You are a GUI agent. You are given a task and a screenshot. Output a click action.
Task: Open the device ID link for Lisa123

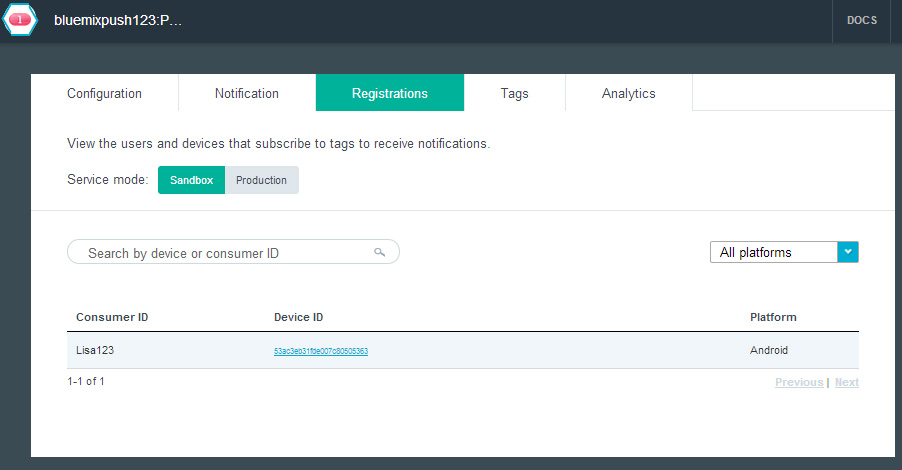tap(320, 351)
